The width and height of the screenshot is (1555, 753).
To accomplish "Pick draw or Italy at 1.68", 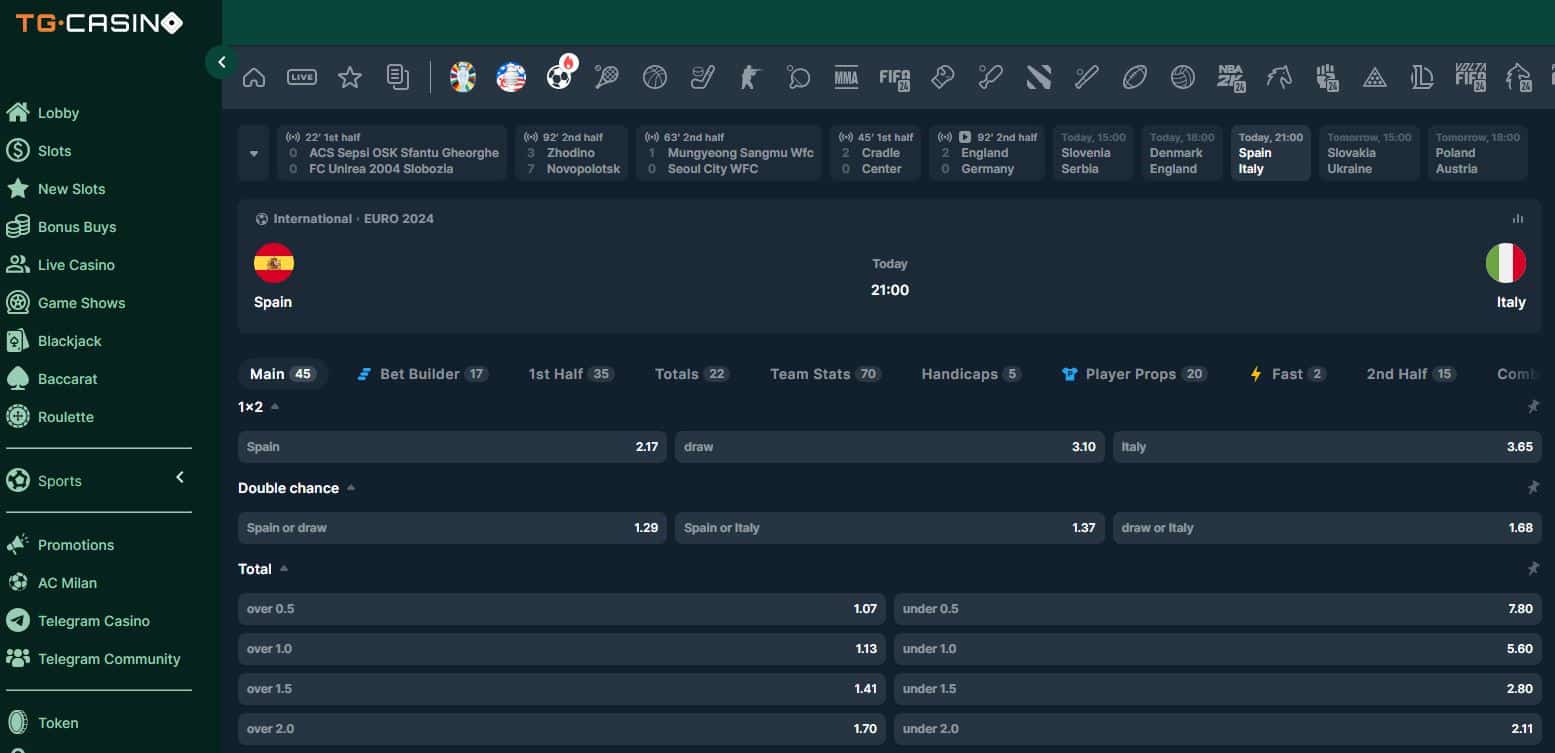I will pos(1327,528).
